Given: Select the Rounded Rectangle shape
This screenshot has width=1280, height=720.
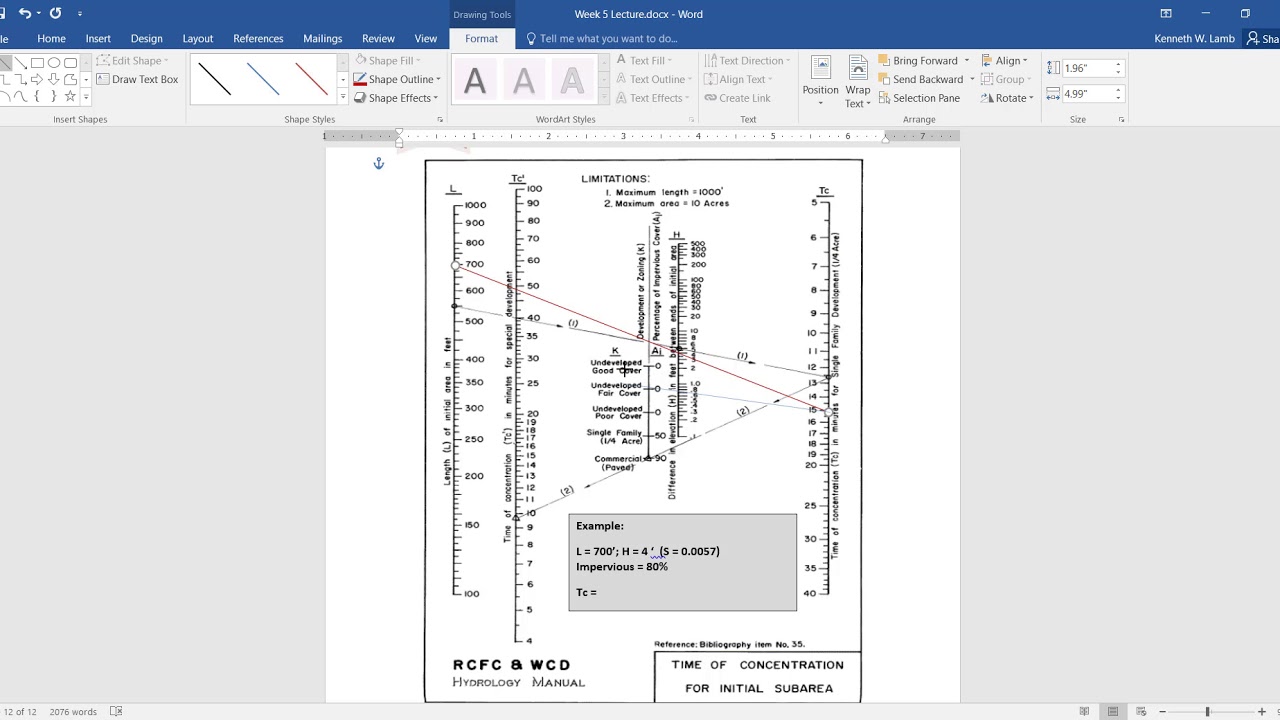Looking at the screenshot, I should (70, 62).
